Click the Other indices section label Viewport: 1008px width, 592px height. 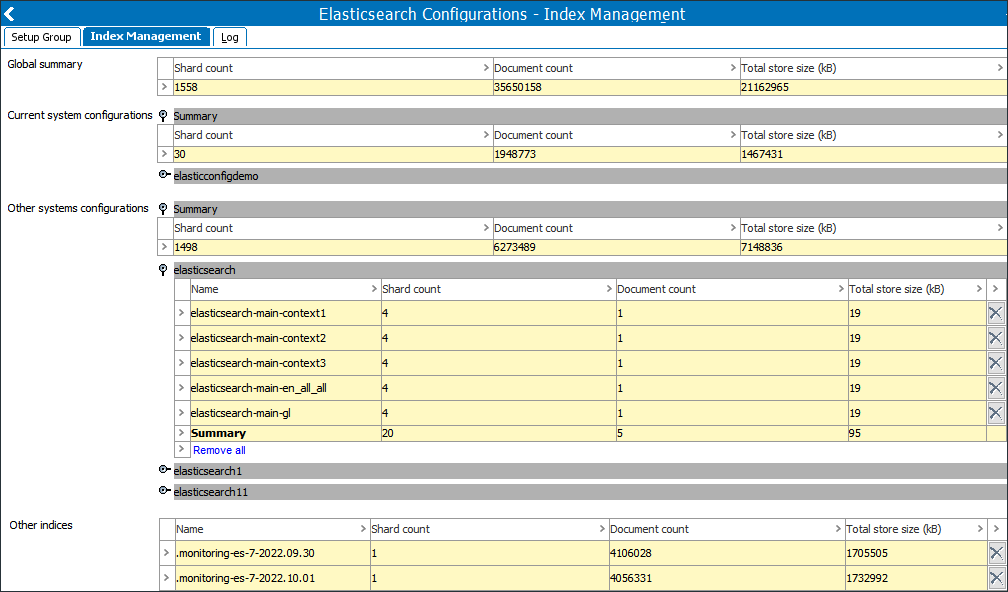[41, 525]
